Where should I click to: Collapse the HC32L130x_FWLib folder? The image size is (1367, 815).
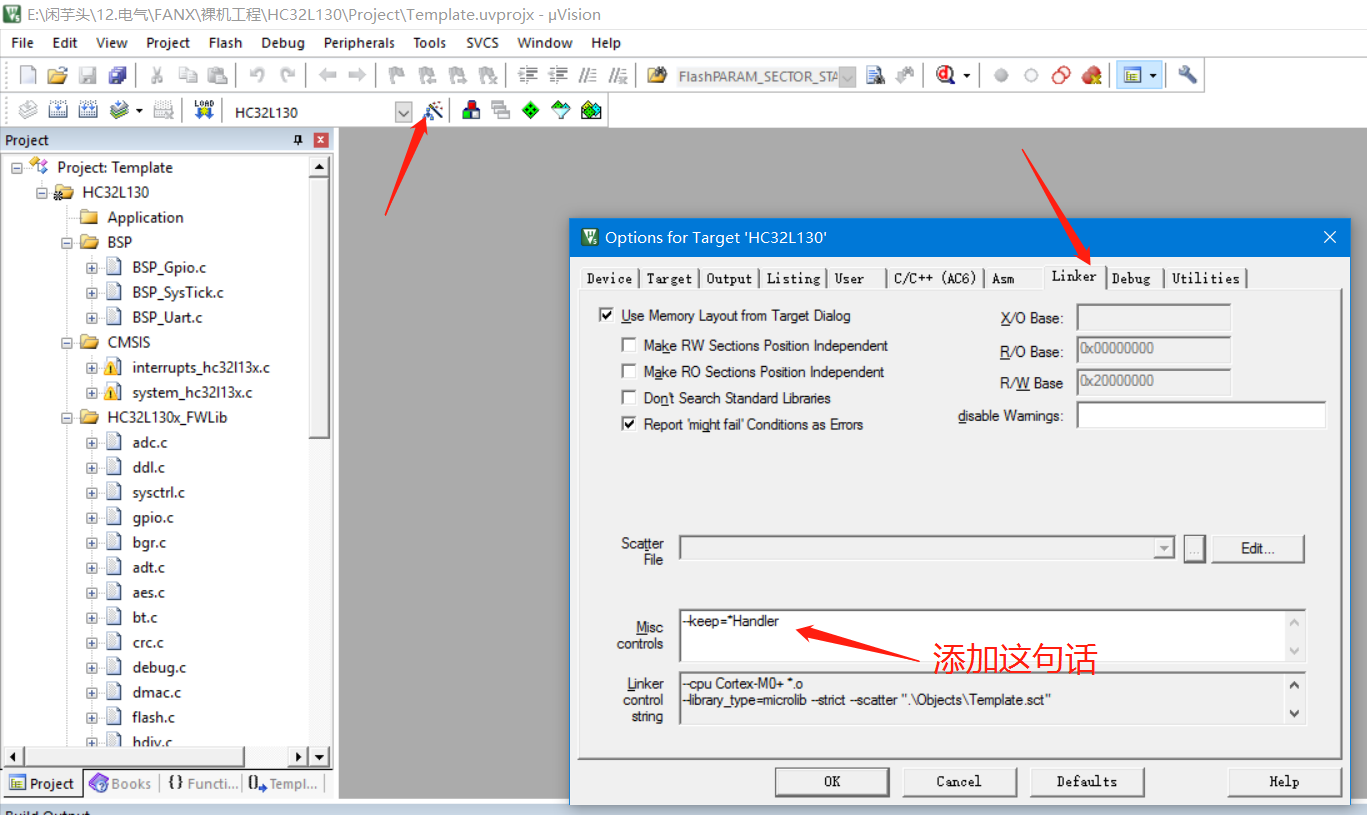67,417
